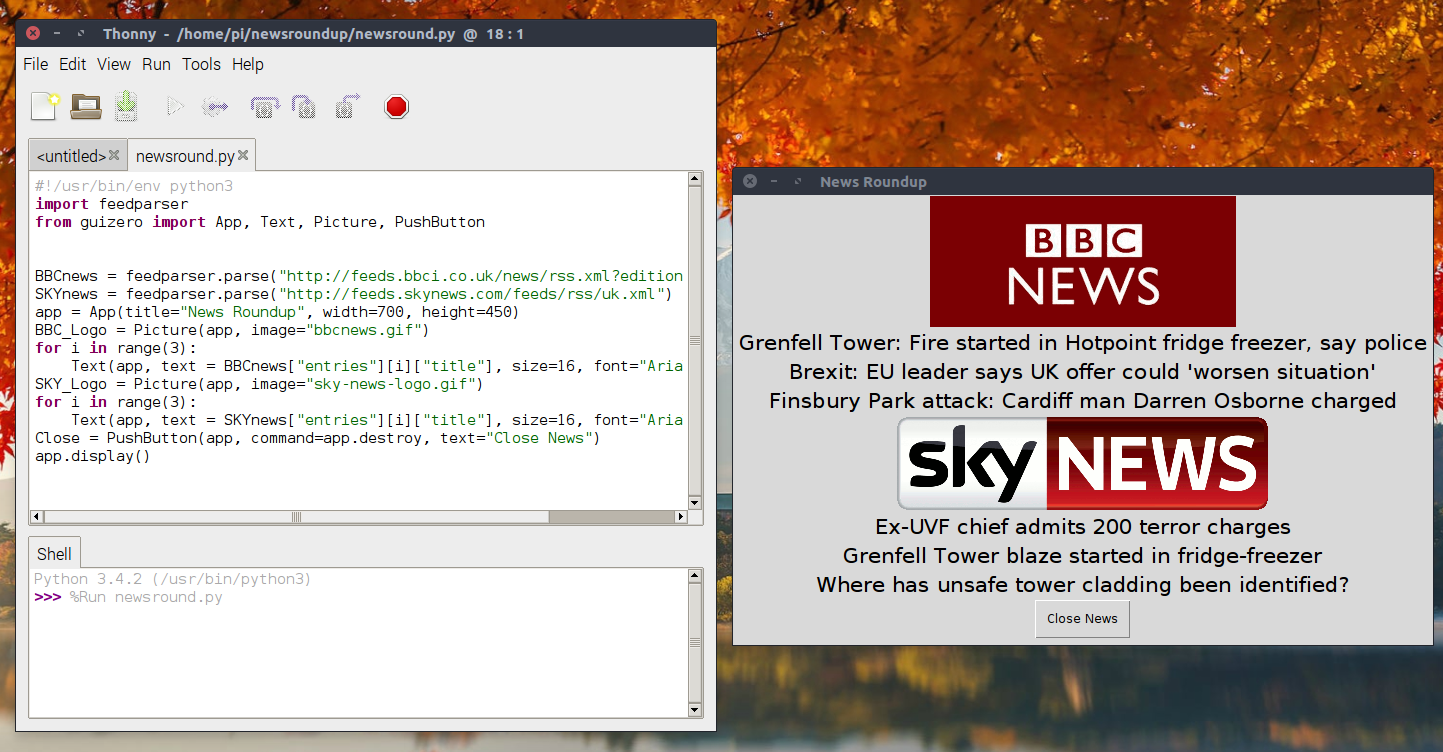Click the Close News button
Screen dimensions: 1443x752
click(x=1082, y=619)
